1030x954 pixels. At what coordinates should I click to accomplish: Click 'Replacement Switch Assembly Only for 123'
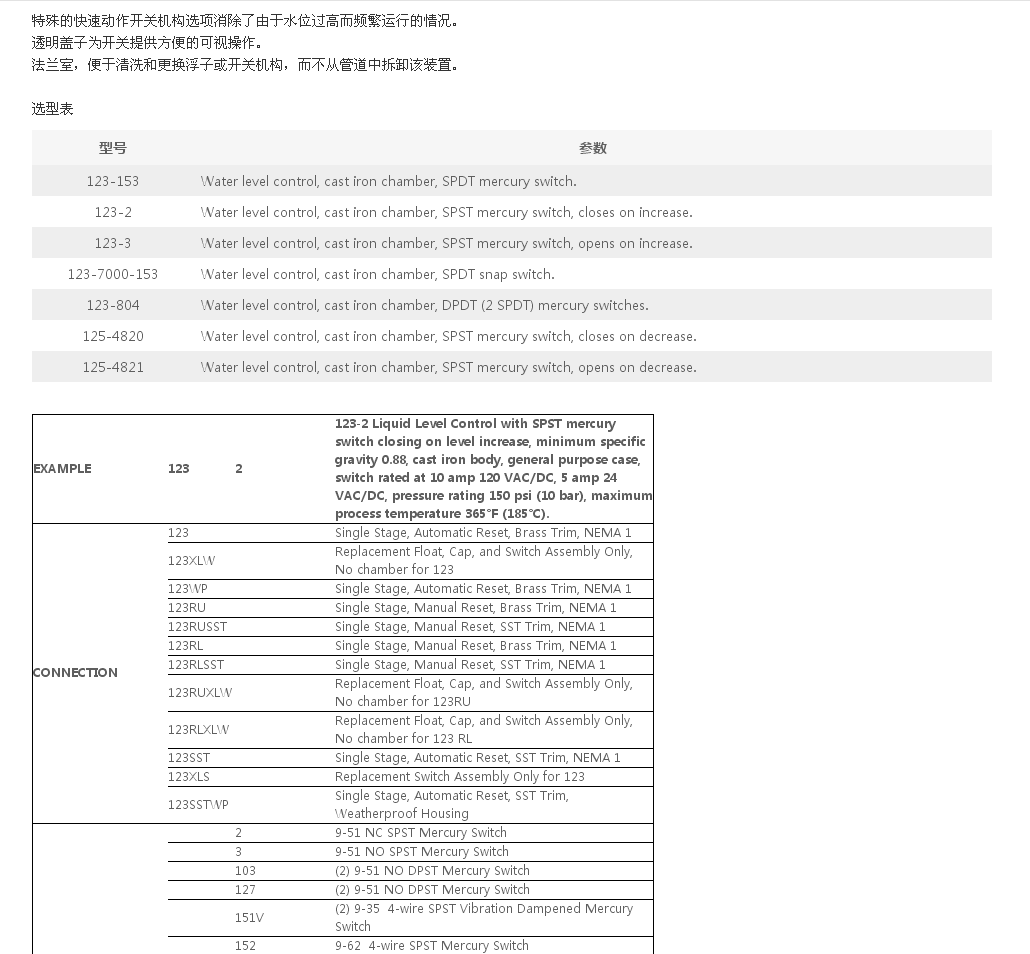coord(460,776)
